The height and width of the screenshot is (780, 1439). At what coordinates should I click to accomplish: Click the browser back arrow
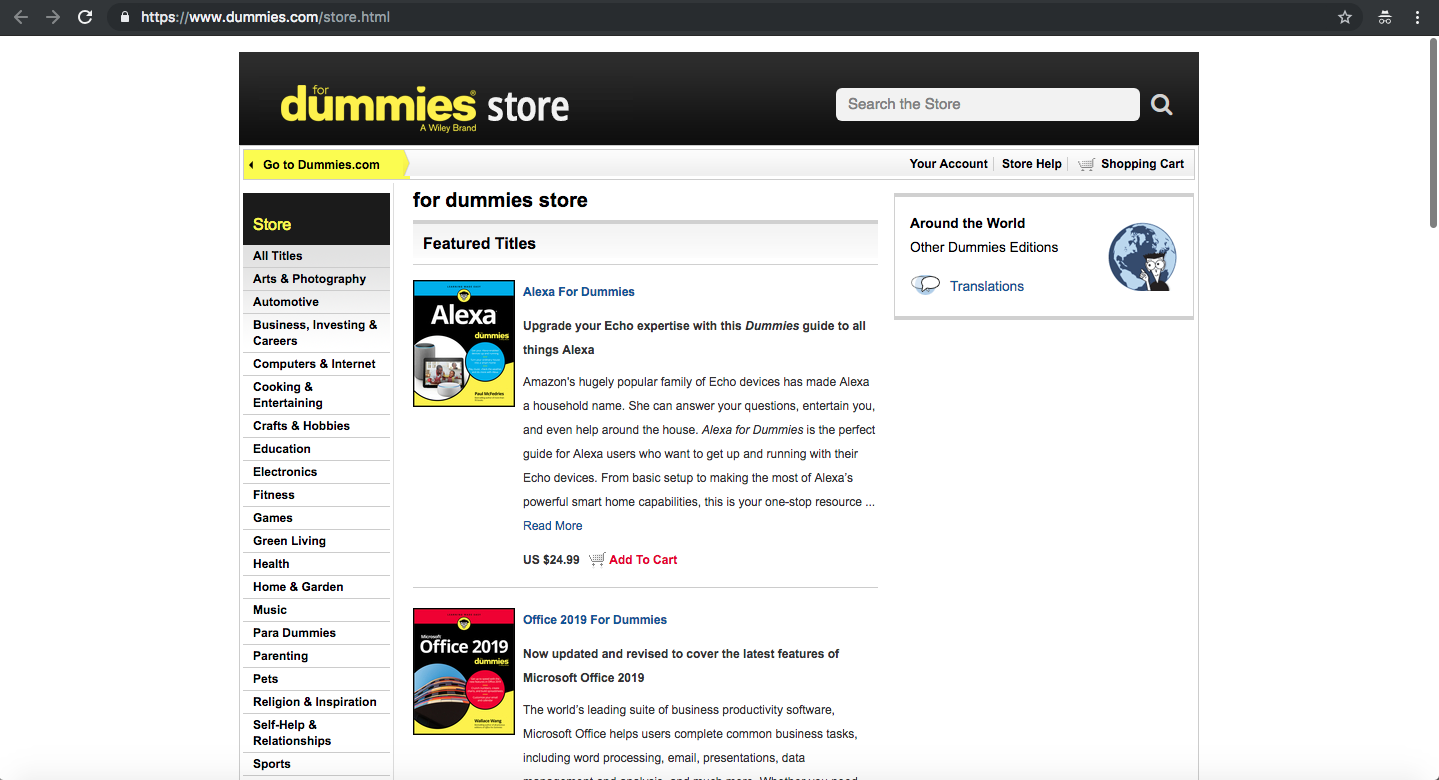click(x=21, y=17)
